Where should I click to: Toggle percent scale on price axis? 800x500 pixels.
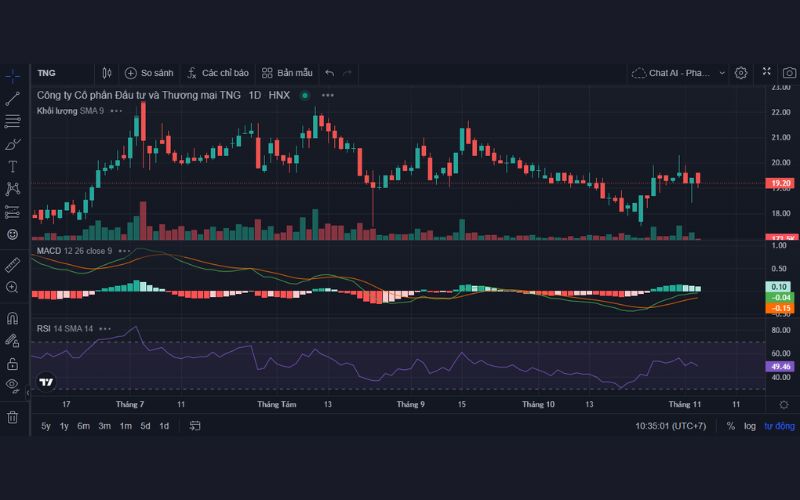coord(731,426)
